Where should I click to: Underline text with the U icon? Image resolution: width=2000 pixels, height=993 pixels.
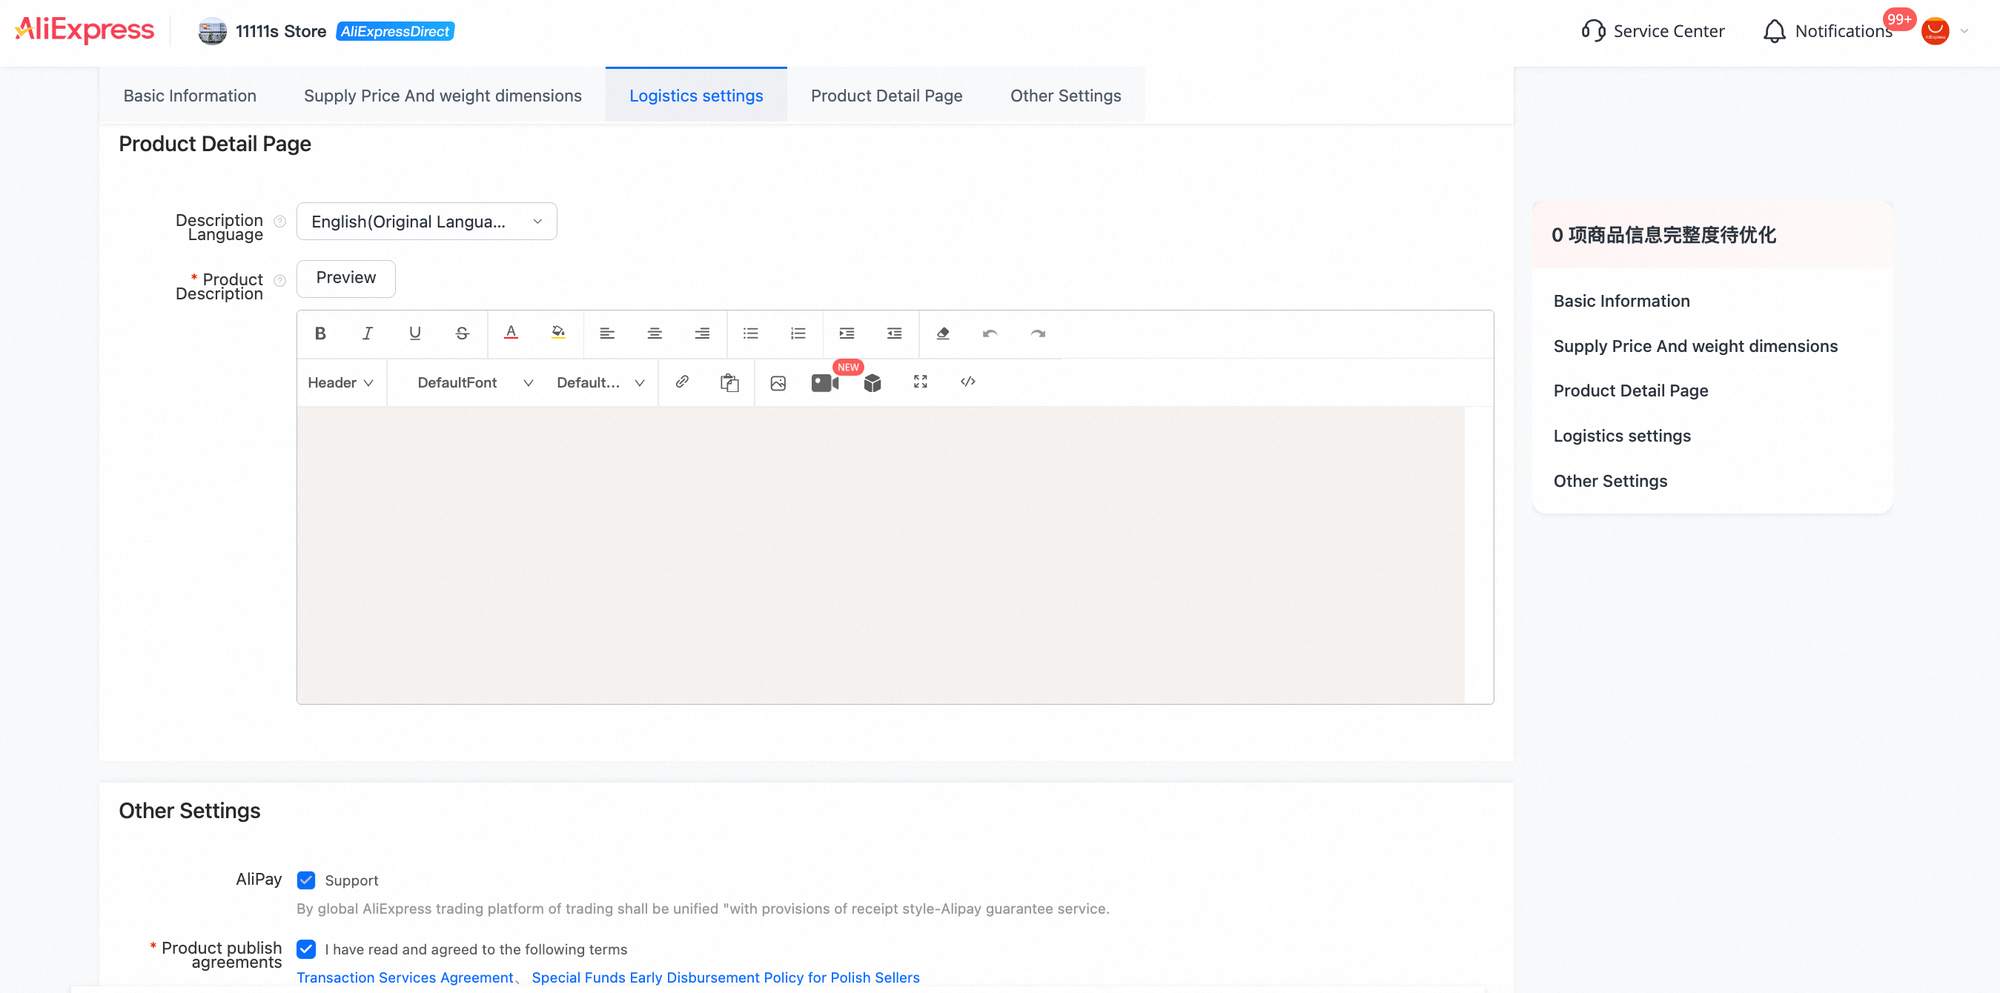point(415,334)
